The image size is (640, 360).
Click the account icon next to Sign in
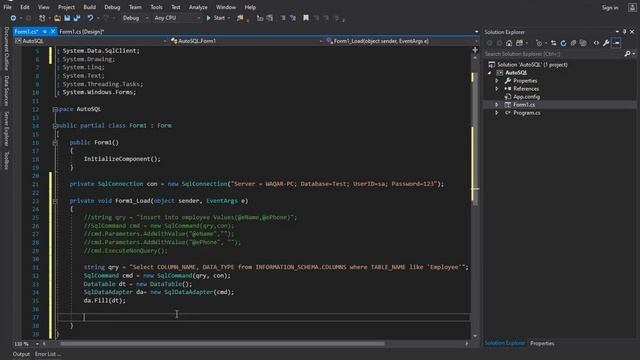(632, 7)
